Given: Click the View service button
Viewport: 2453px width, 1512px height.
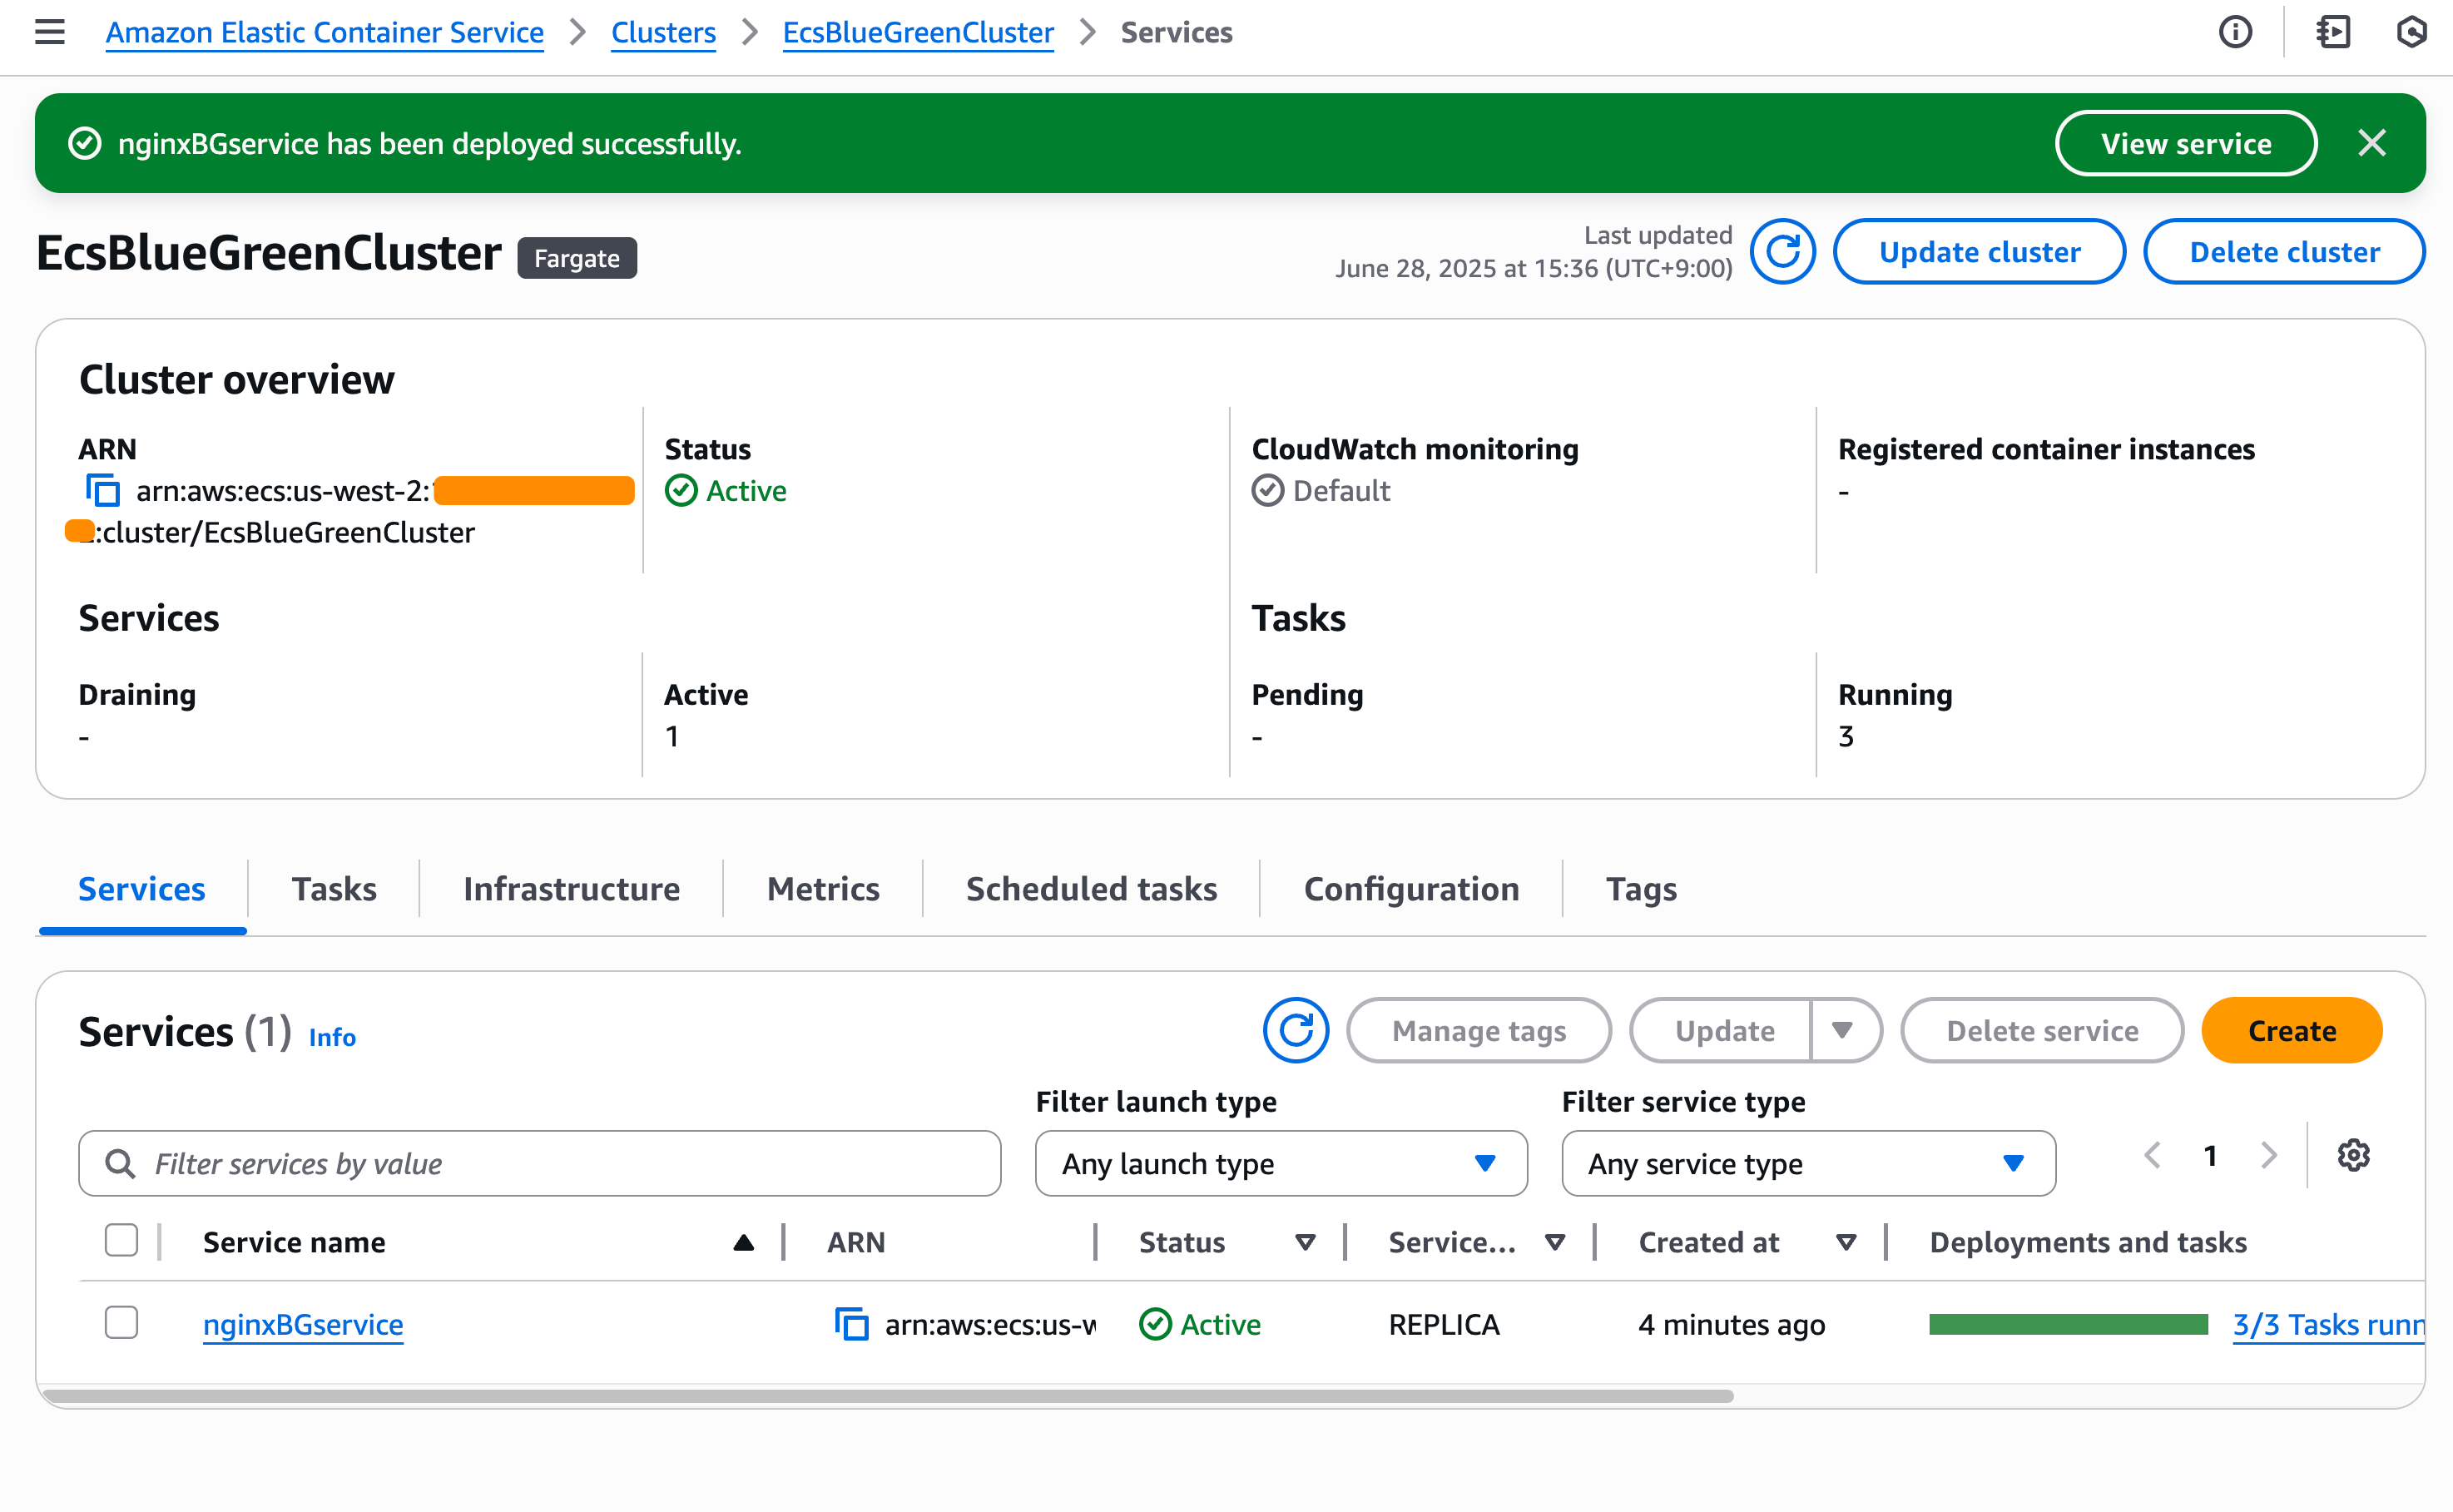Looking at the screenshot, I should (2186, 143).
